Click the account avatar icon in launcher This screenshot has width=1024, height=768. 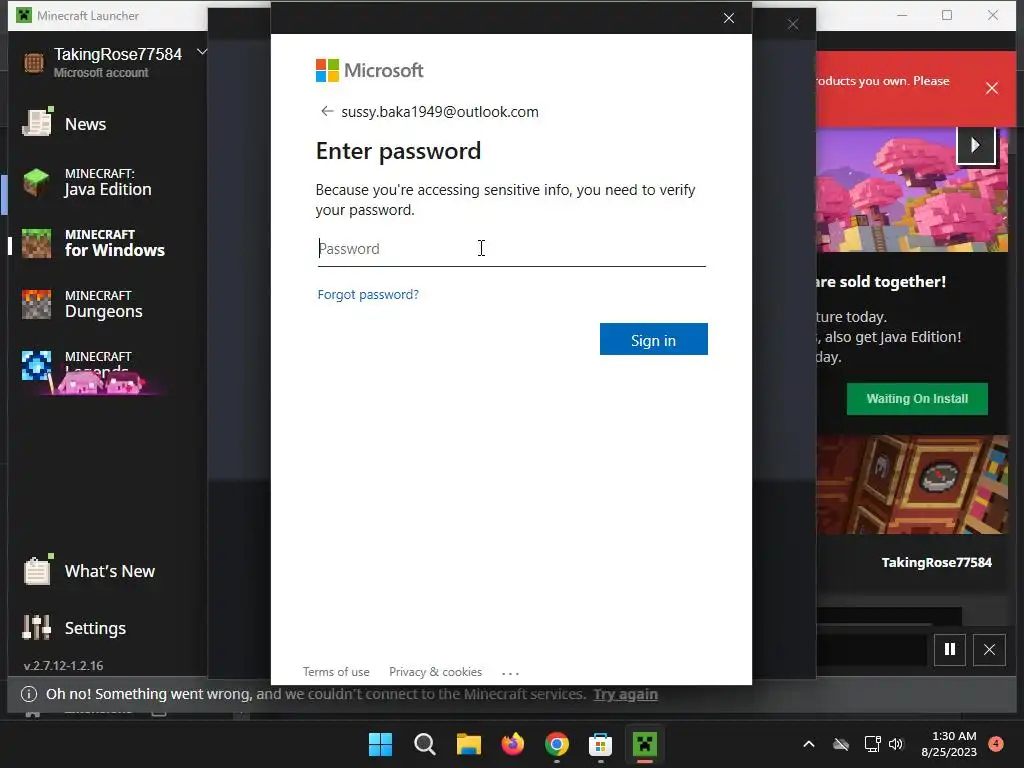click(x=34, y=63)
